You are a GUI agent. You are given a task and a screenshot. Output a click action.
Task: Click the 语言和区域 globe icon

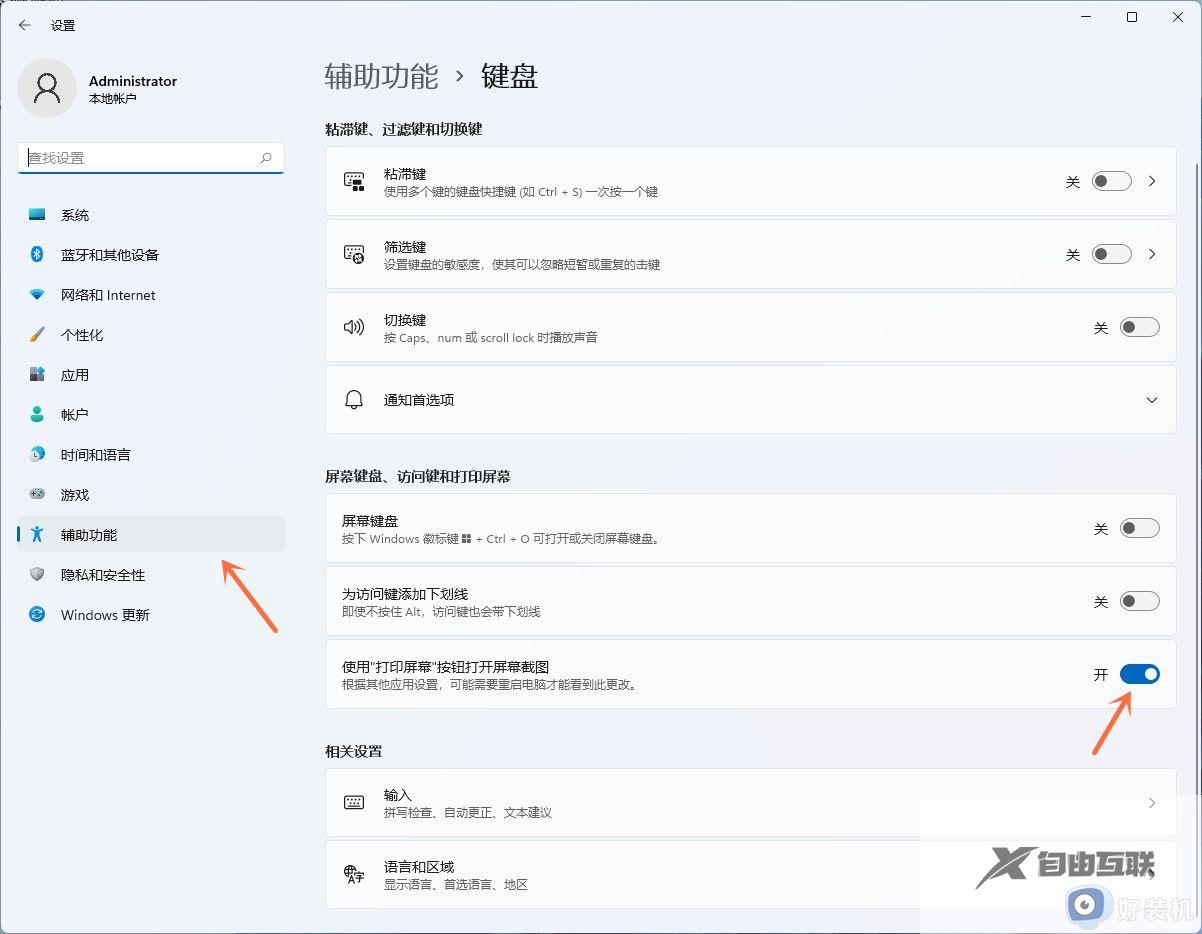coord(354,875)
